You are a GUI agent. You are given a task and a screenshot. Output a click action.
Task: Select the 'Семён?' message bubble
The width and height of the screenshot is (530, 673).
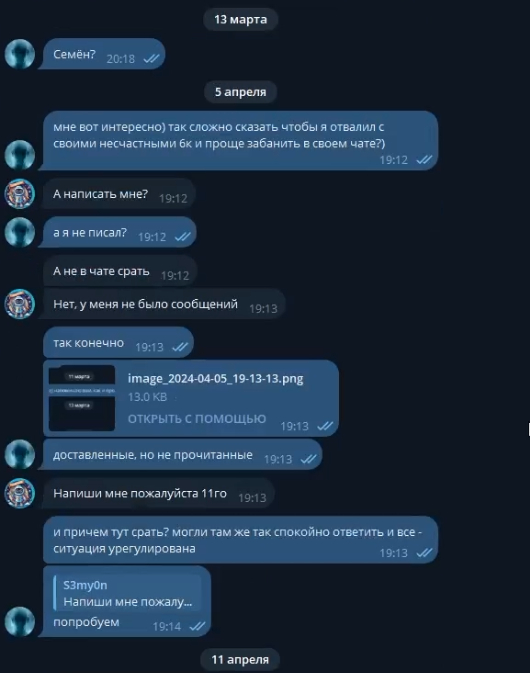102,54
